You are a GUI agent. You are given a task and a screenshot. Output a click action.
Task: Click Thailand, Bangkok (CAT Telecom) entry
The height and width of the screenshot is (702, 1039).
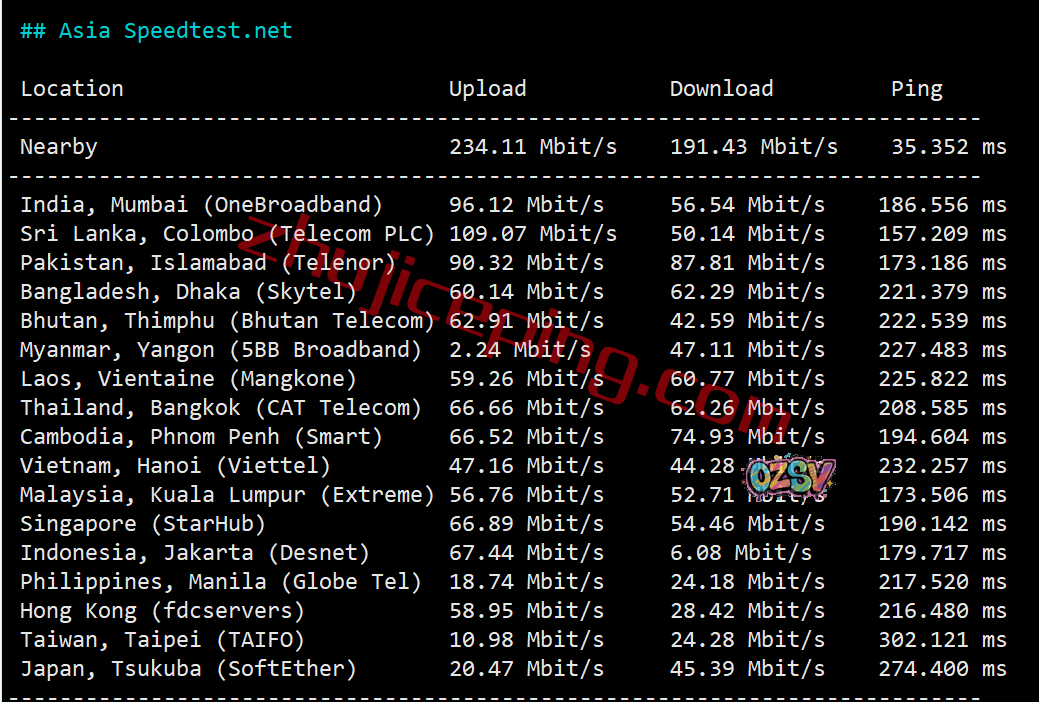click(x=221, y=408)
